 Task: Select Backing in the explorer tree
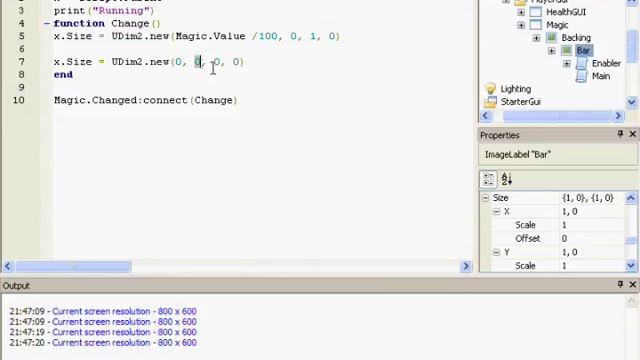[576, 38]
